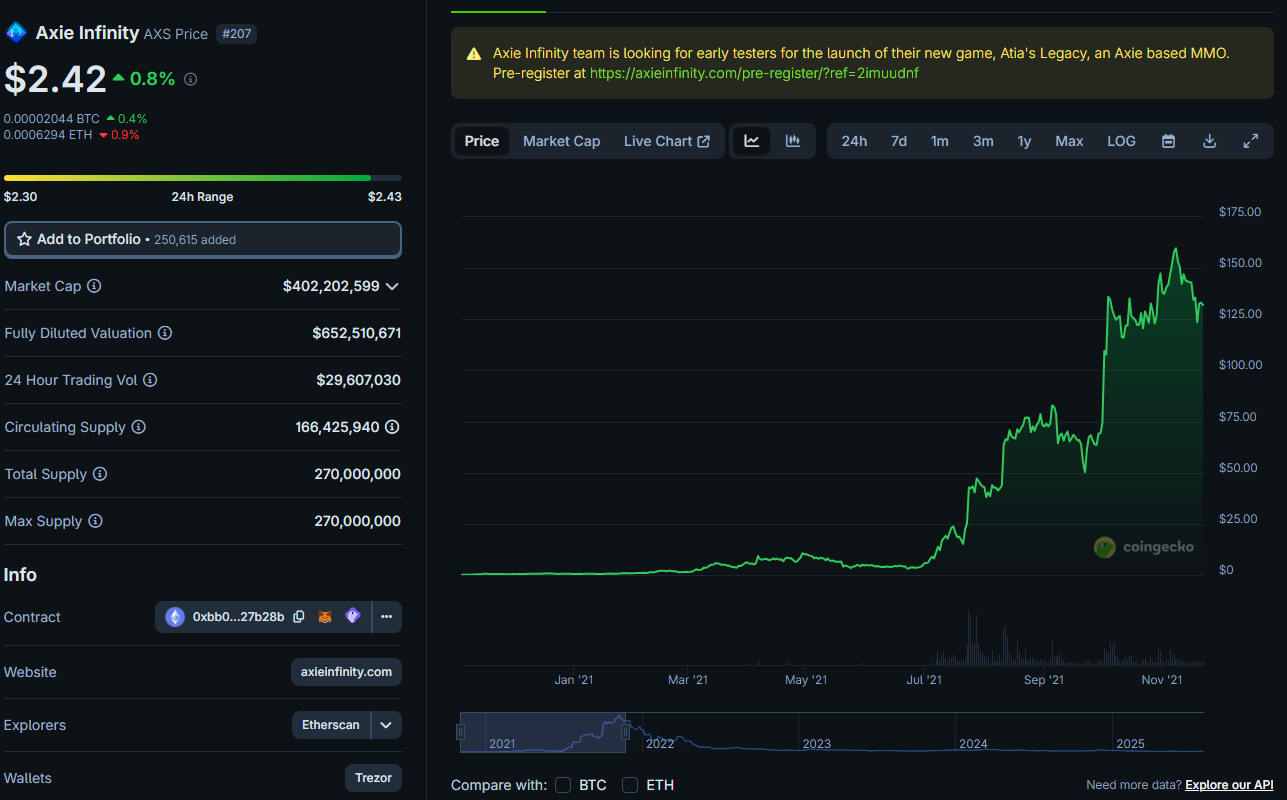
Task: Click the 24h Range progress bar
Action: pos(203,178)
